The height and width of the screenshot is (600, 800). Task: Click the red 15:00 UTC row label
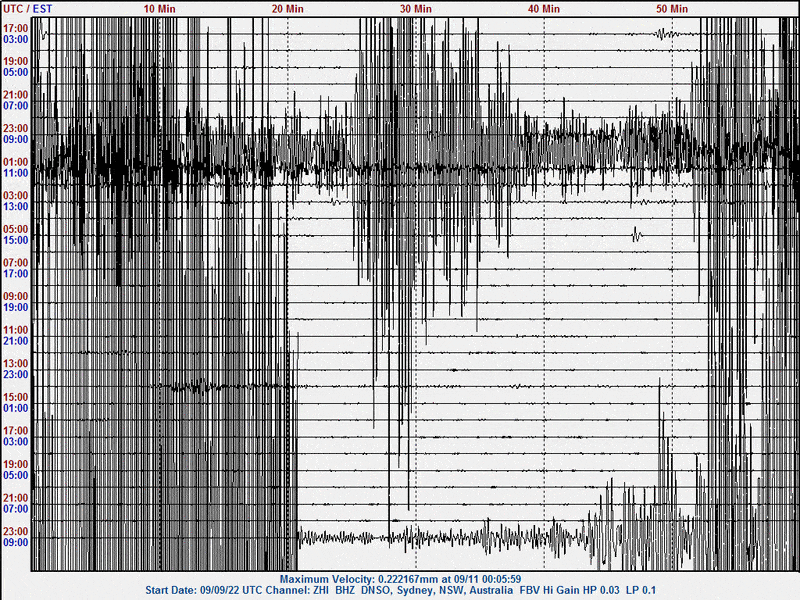point(15,397)
